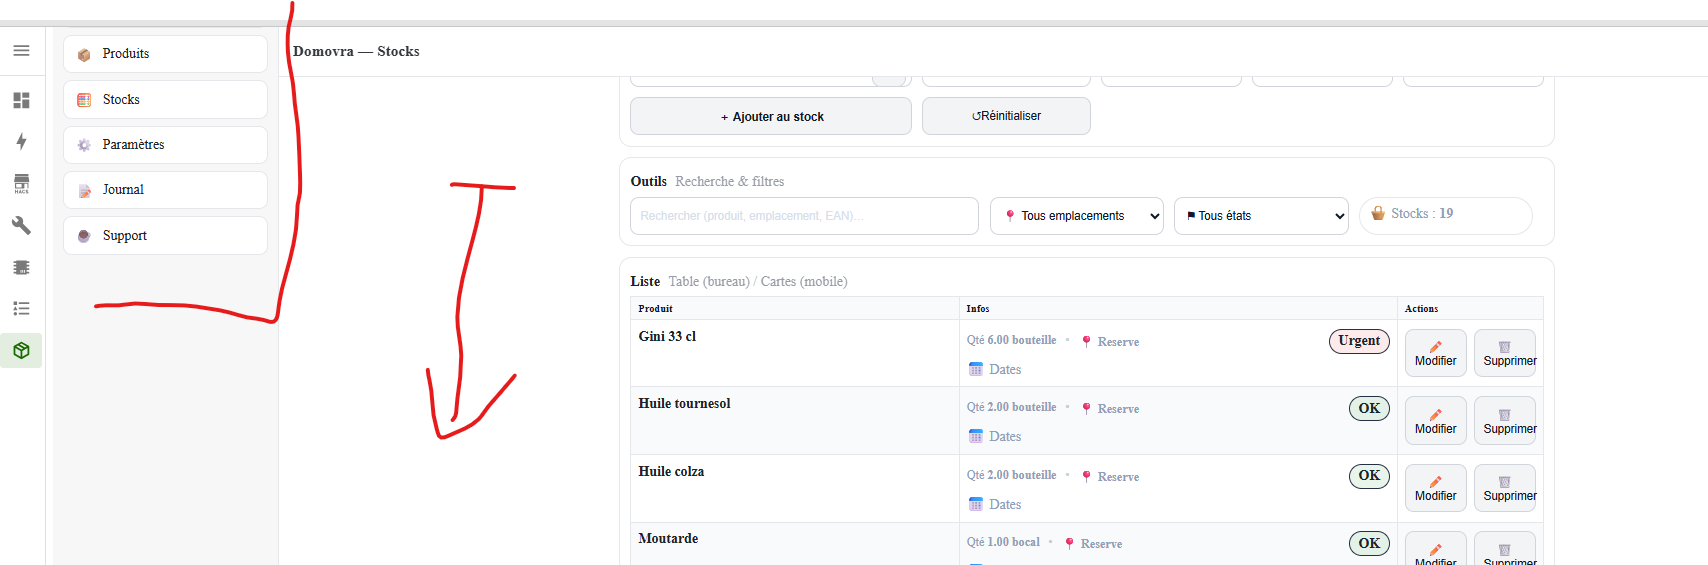This screenshot has width=1708, height=565.
Task: Click the OK badge on Huile tournesol
Action: point(1369,408)
